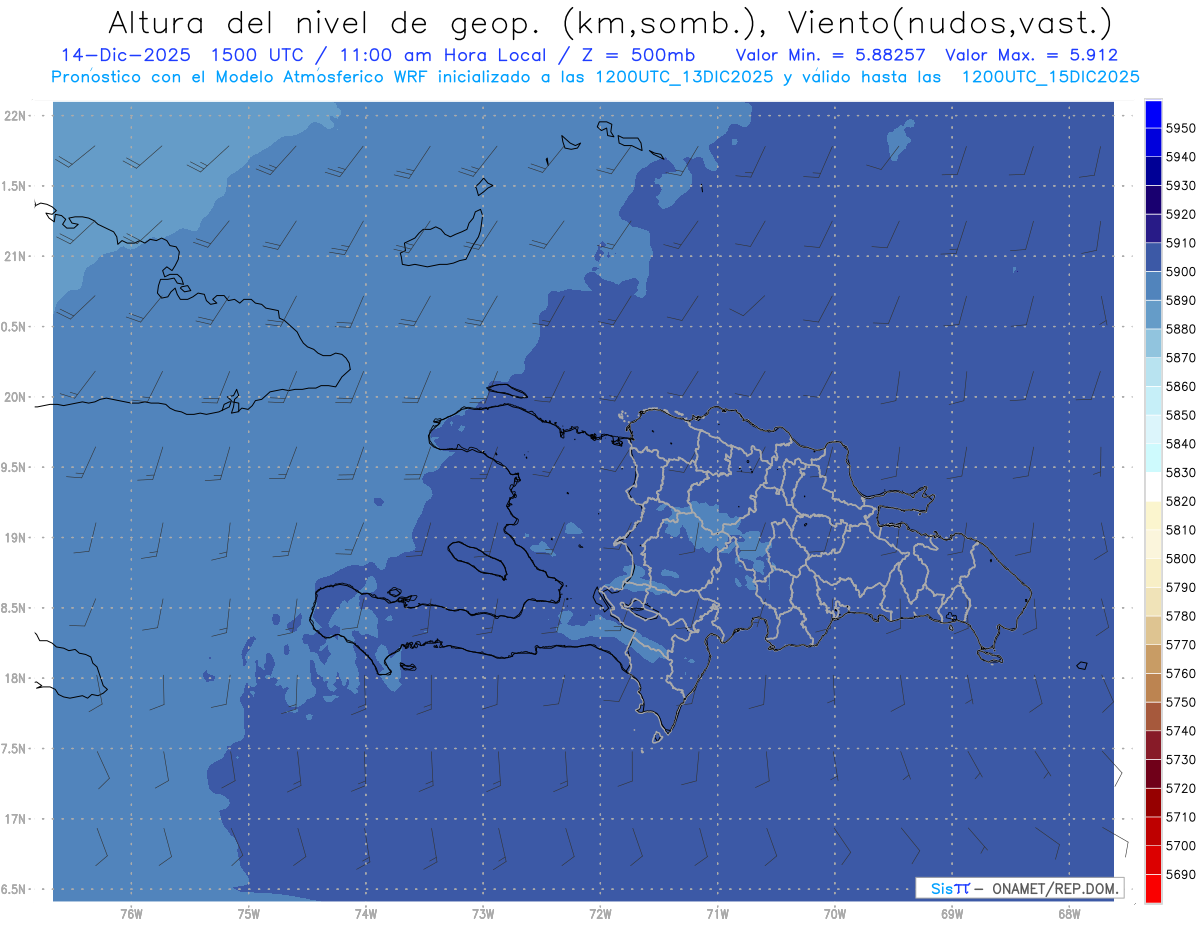Click the '1200UTC_15DIC2025' valid-until time
The height and width of the screenshot is (927, 1200).
pos(1050,76)
